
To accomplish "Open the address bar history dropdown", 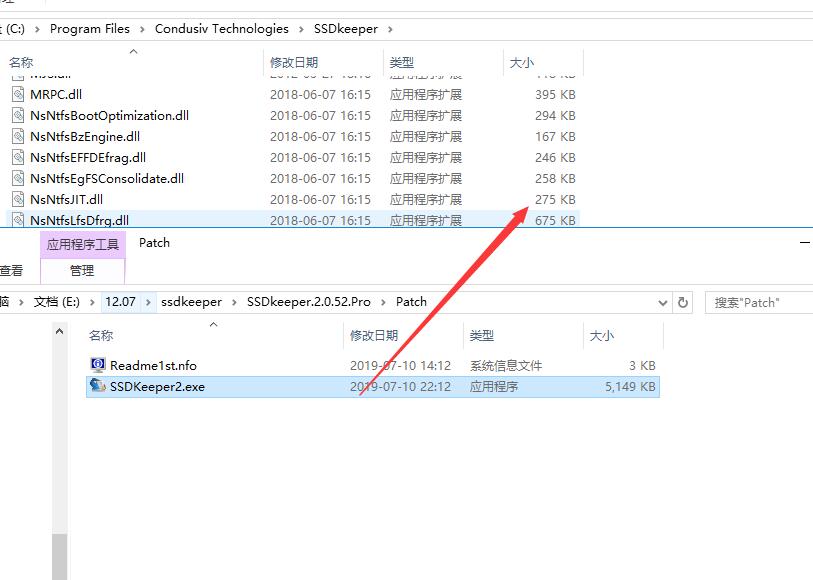I will [x=663, y=303].
